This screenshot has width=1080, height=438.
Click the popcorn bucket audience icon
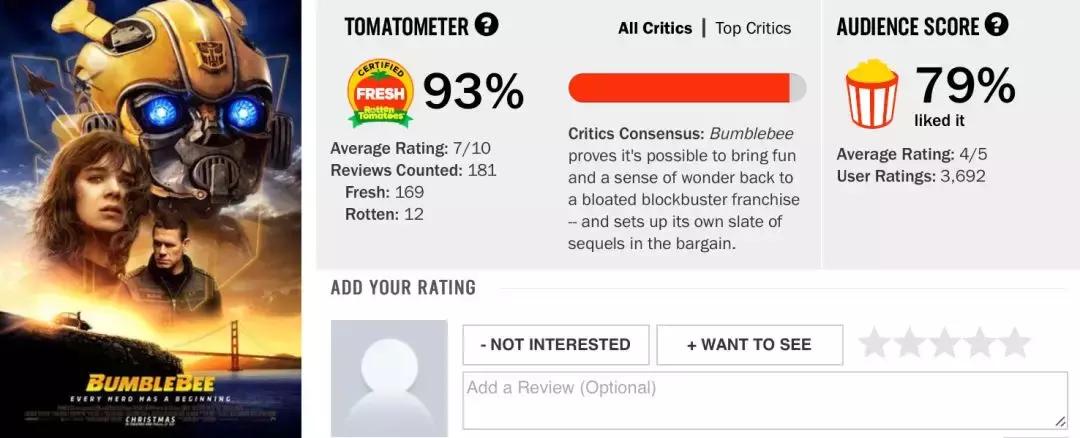pyautogui.click(x=869, y=91)
